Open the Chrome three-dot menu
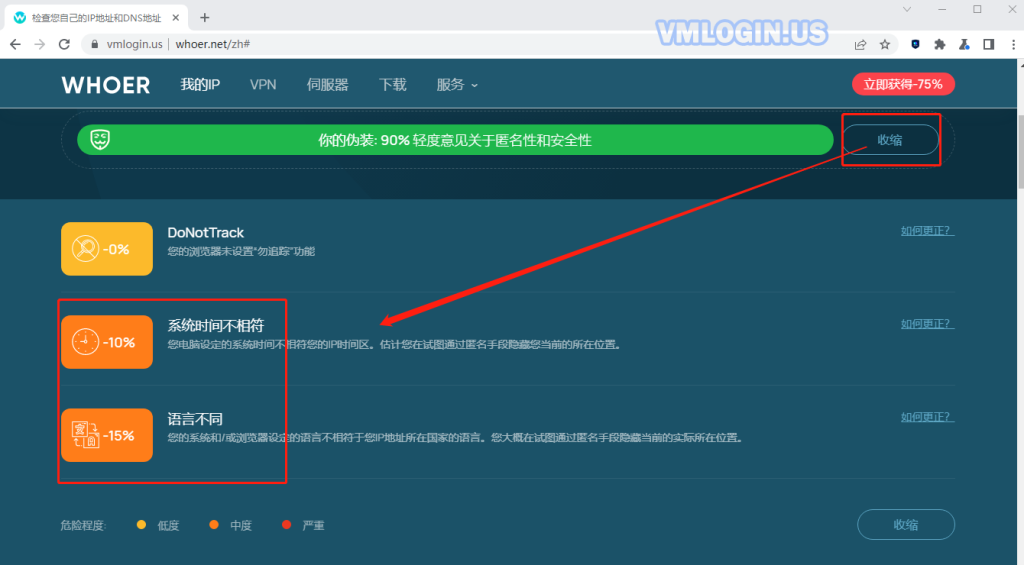Image resolution: width=1024 pixels, height=565 pixels. coord(1013,44)
